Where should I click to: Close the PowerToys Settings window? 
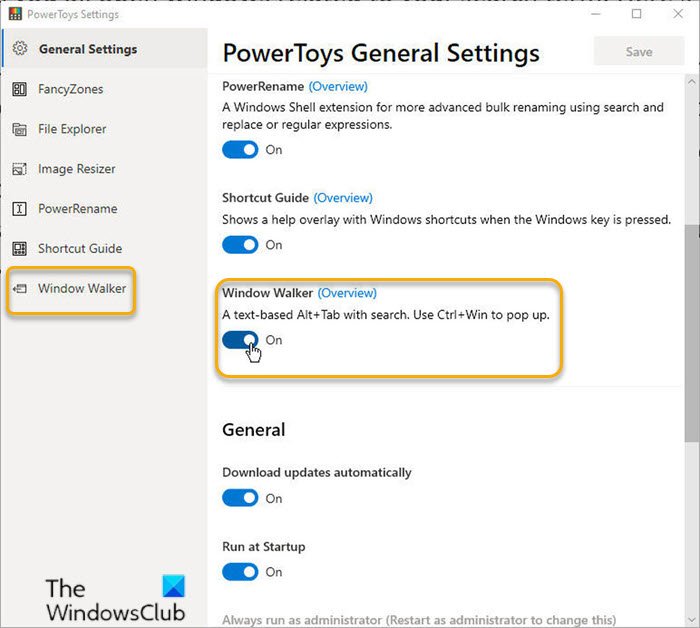678,14
